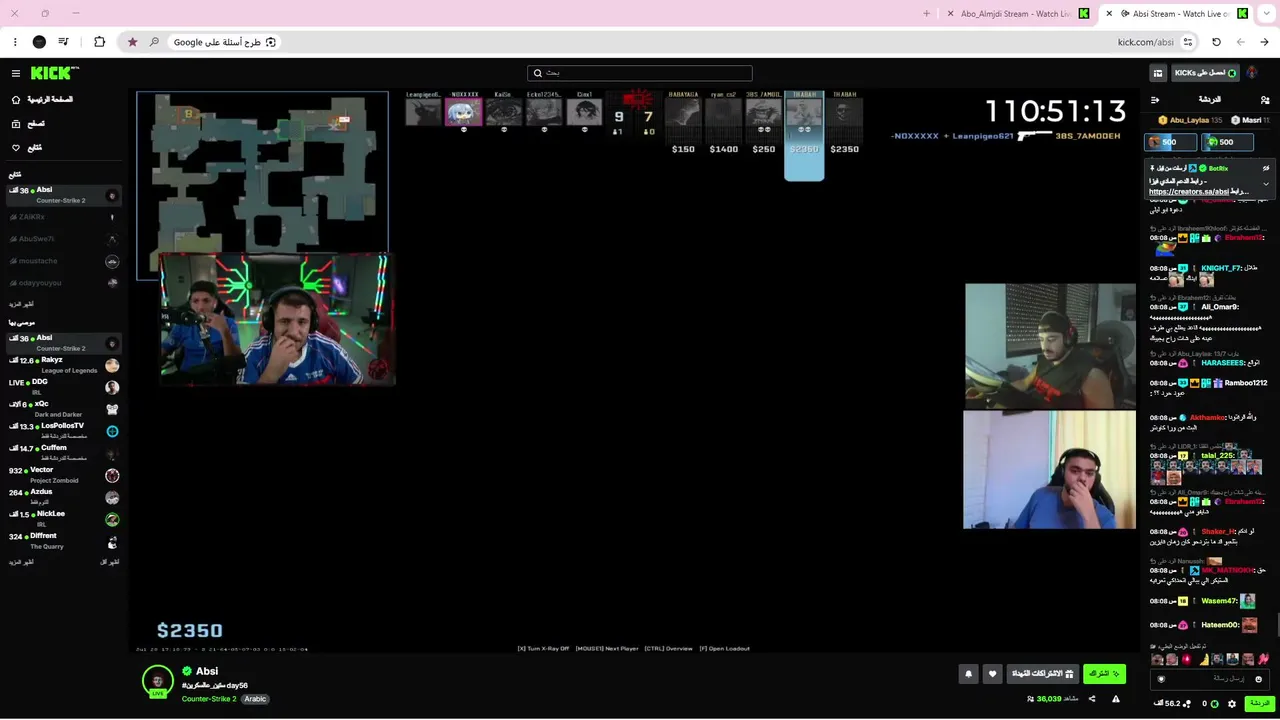
Task: Switch to Abo_Almjdi Stream browser tab
Action: coord(1018,14)
